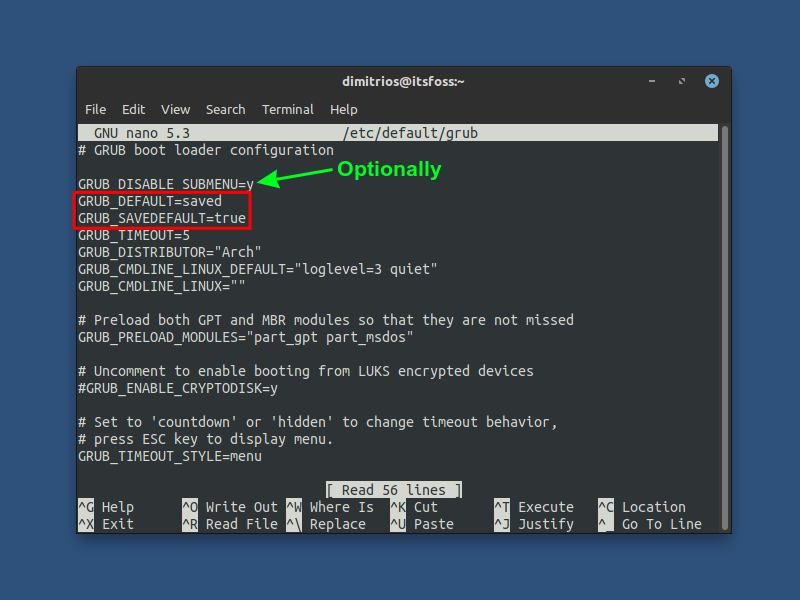Open the Terminal menu
The image size is (800, 600).
coord(287,109)
